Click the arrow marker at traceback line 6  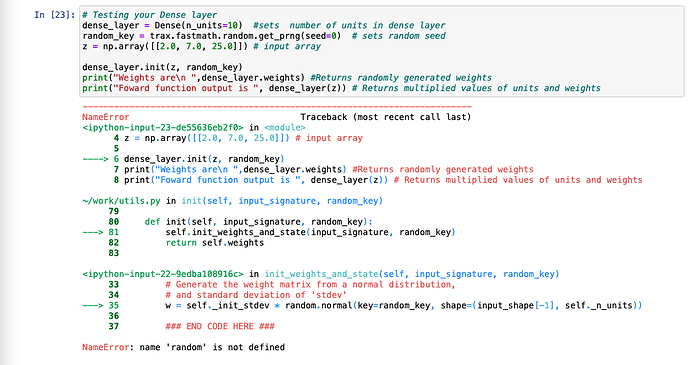(95, 159)
